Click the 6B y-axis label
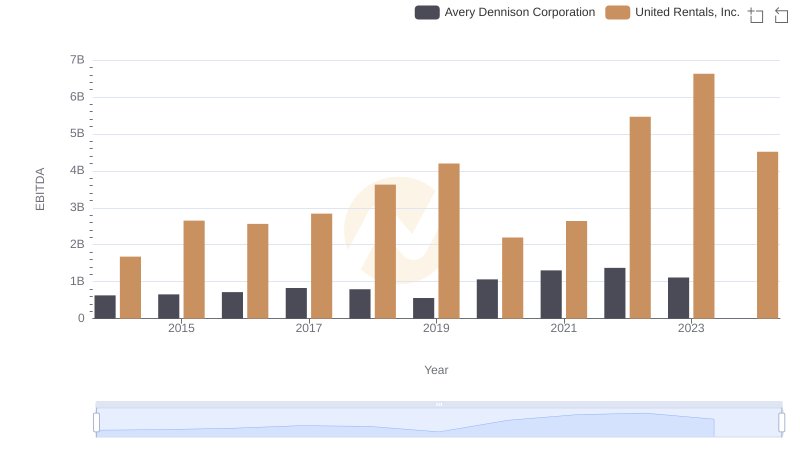The image size is (800, 461). pyautogui.click(x=77, y=96)
